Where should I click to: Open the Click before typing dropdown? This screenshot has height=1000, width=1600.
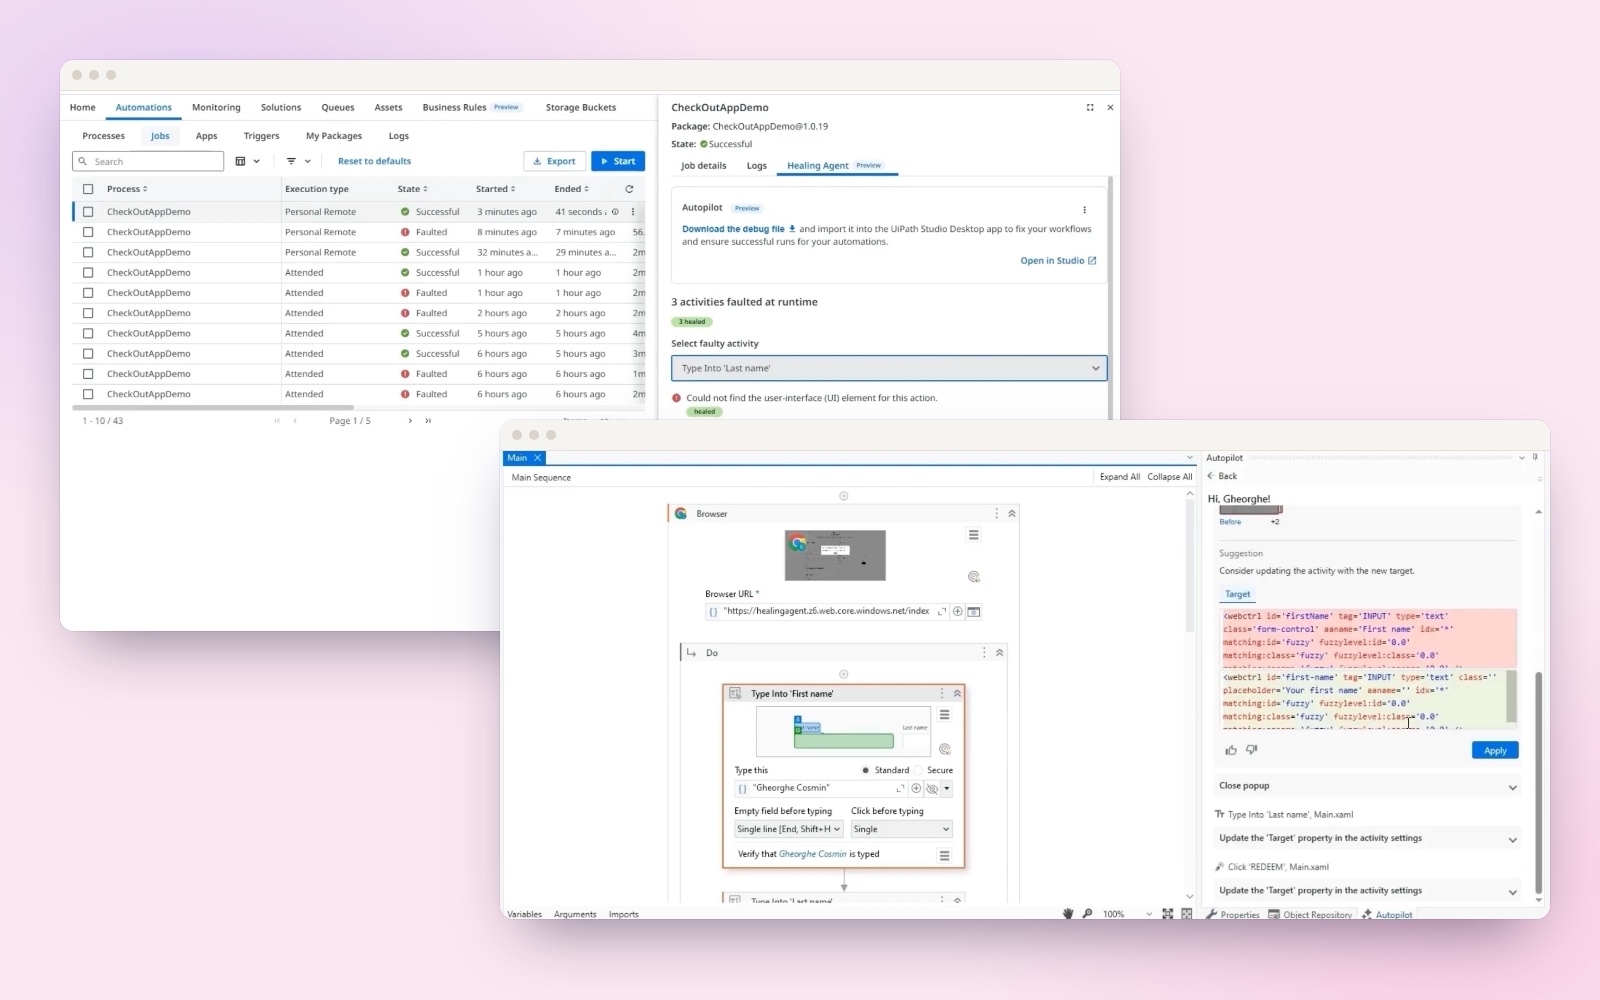point(901,829)
